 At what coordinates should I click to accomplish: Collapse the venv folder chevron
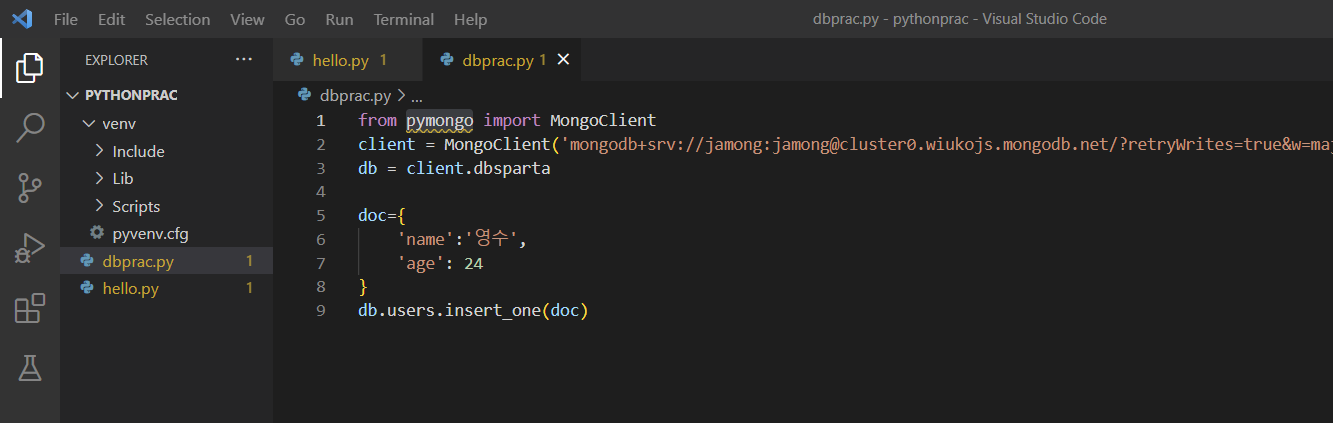[x=88, y=124]
